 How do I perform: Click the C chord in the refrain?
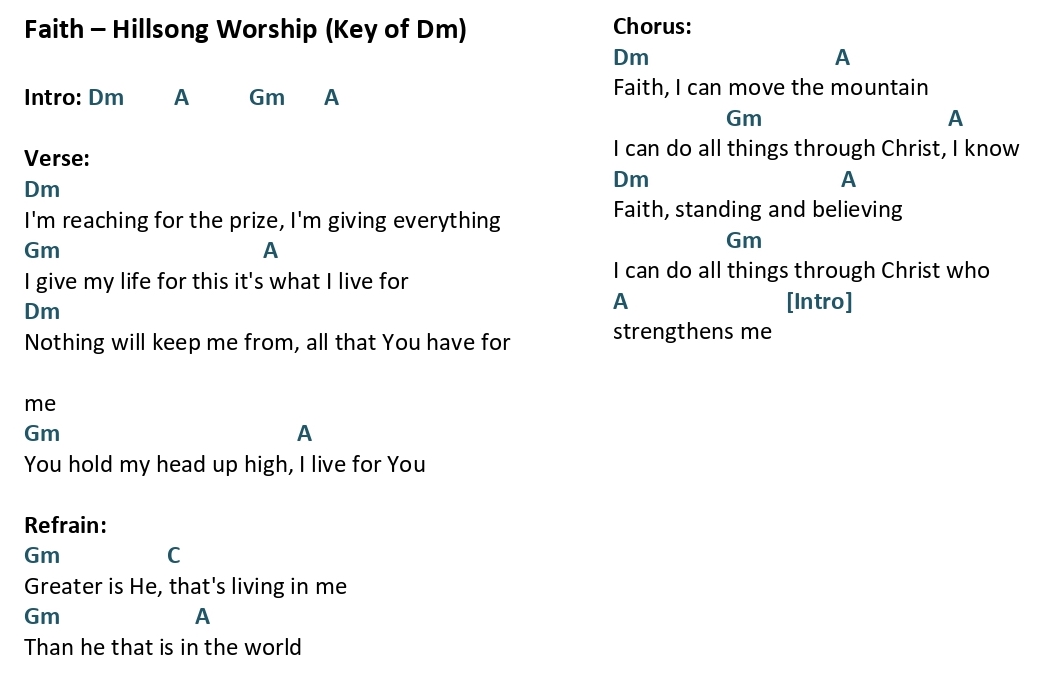[174, 556]
